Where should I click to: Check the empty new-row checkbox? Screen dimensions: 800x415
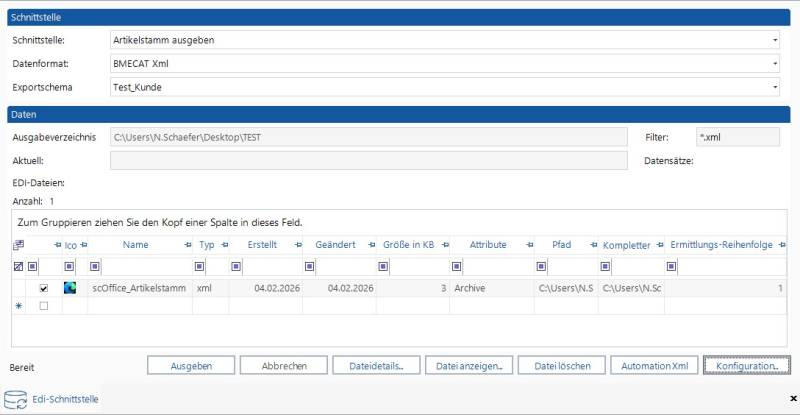tap(43, 305)
